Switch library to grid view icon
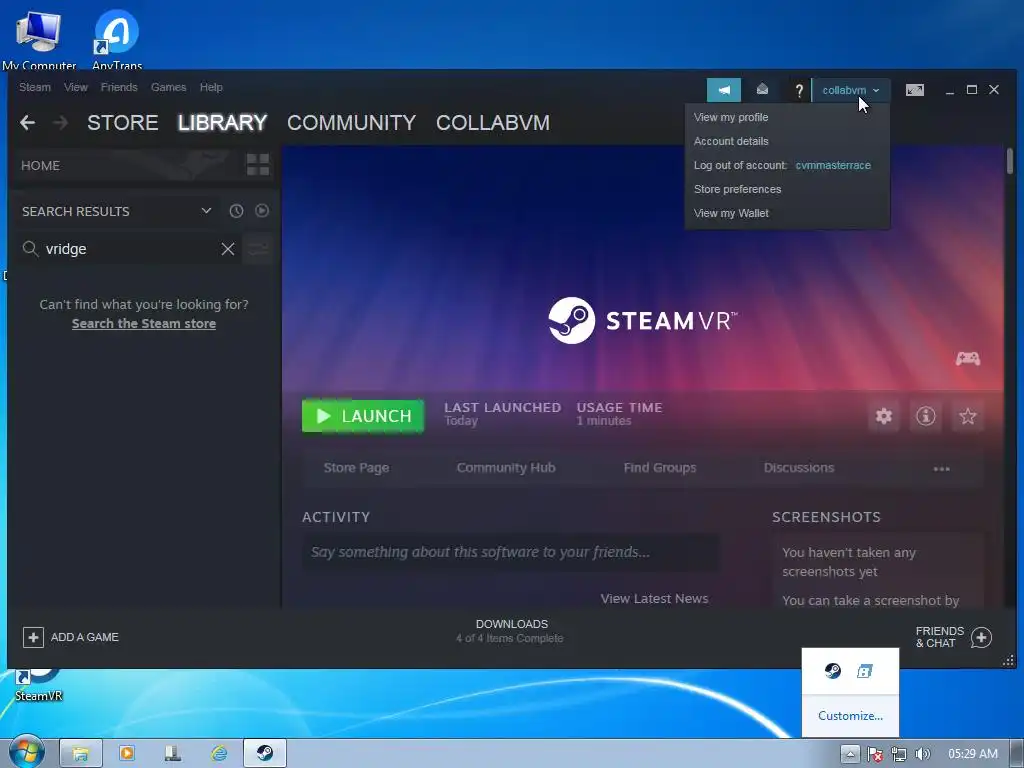Screen dimensions: 1024x768 coord(258,165)
